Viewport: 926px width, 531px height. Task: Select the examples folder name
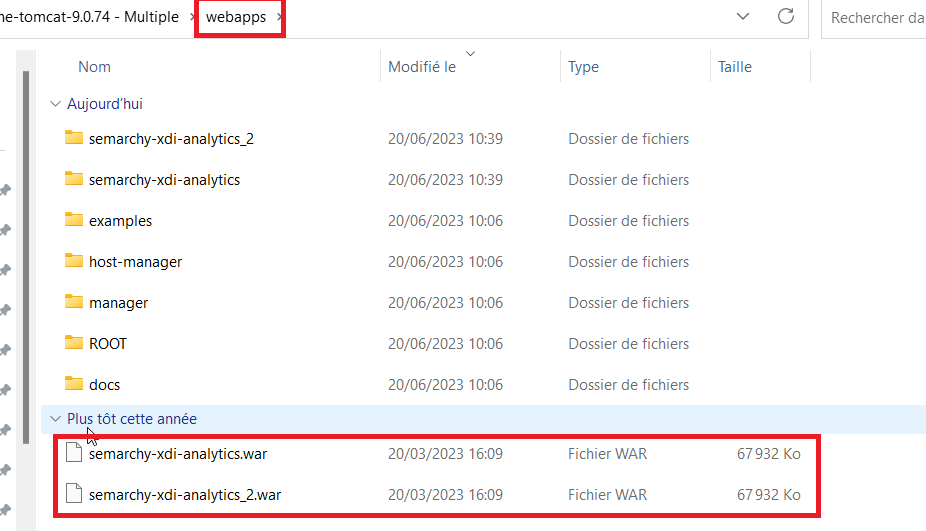click(120, 221)
